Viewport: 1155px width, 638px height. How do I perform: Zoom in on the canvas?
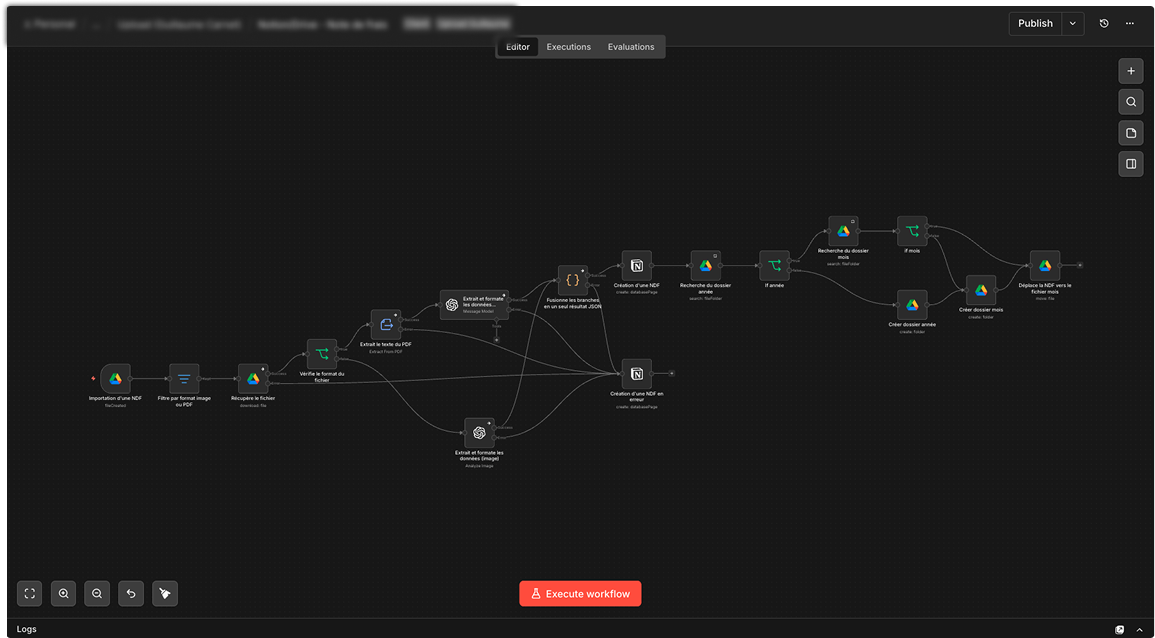click(63, 593)
